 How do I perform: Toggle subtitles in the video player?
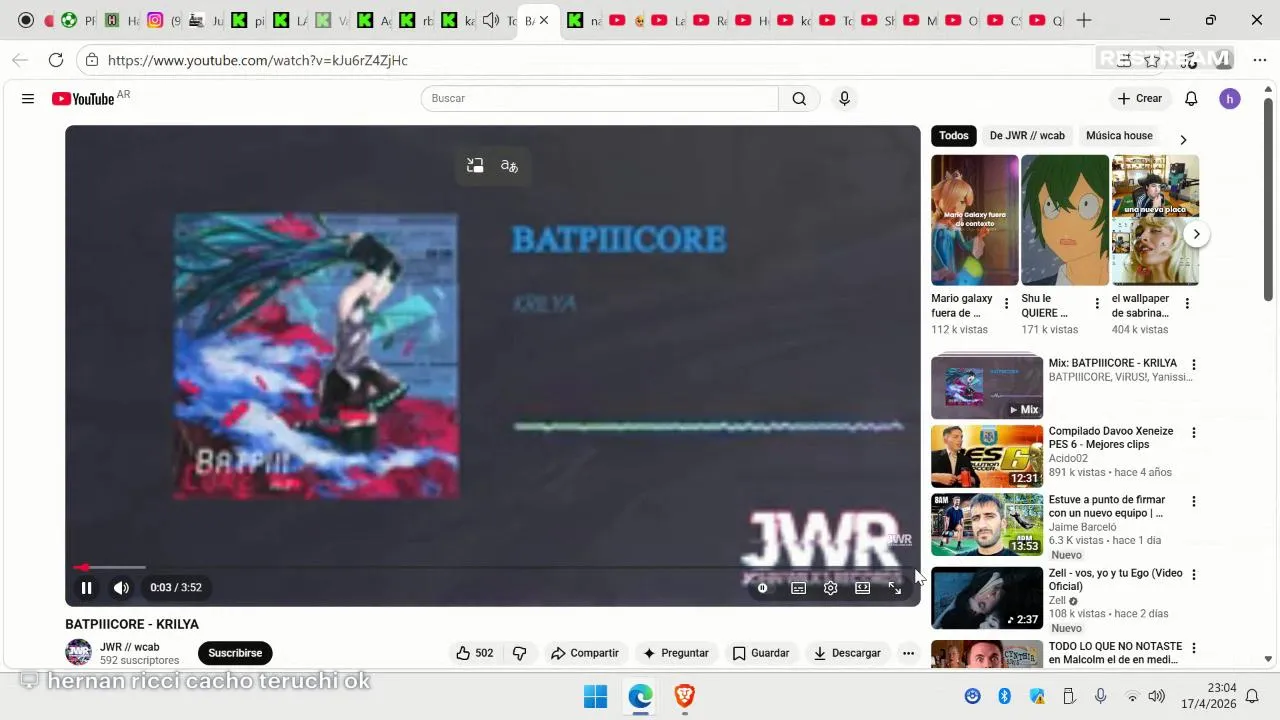coord(798,588)
